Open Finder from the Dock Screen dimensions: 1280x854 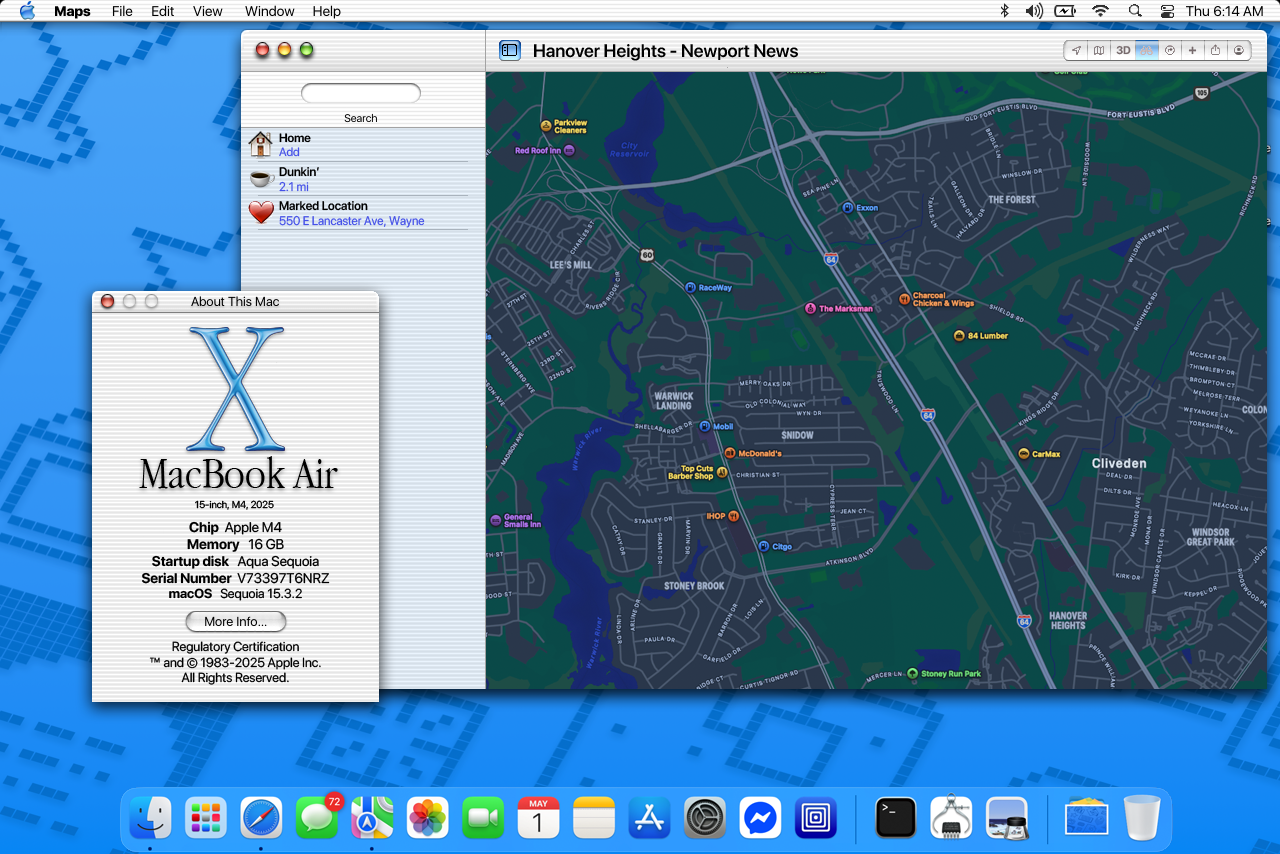(x=151, y=818)
